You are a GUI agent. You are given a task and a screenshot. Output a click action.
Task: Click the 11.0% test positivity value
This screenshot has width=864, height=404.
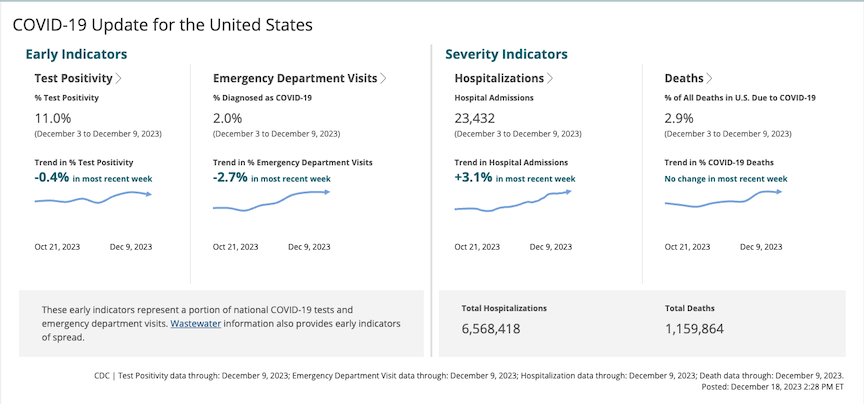52,117
